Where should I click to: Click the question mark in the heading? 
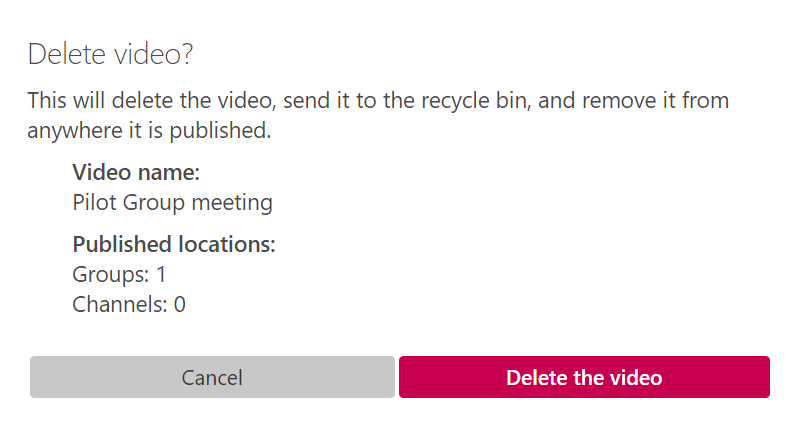[x=186, y=54]
